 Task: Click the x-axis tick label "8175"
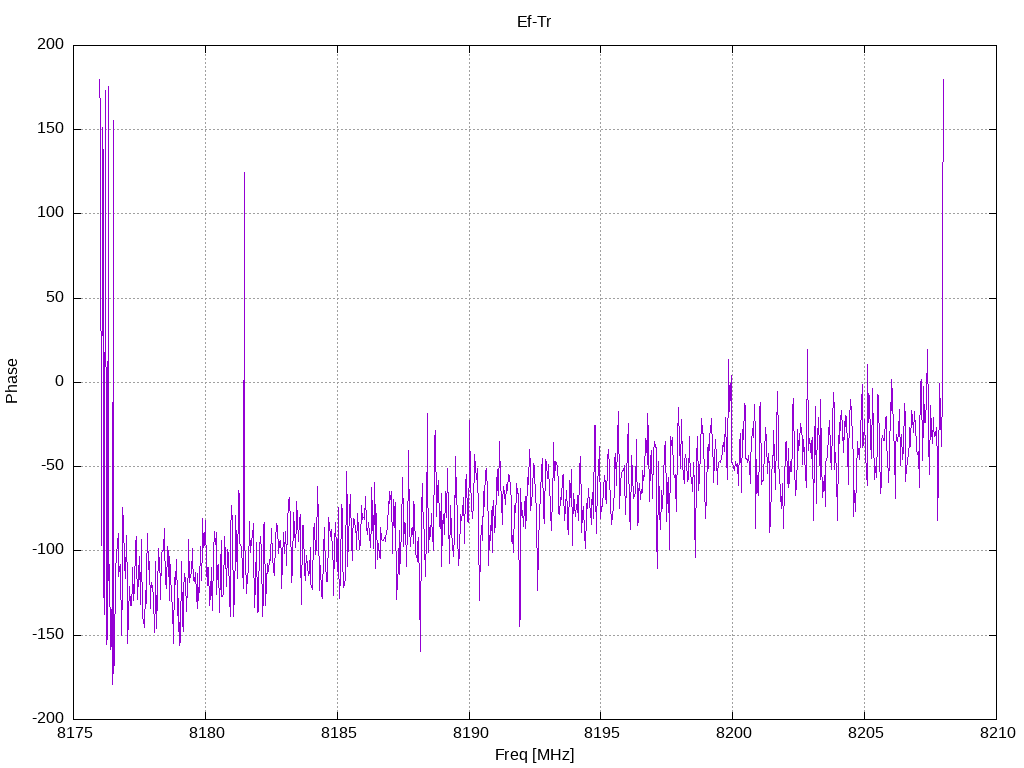74,733
